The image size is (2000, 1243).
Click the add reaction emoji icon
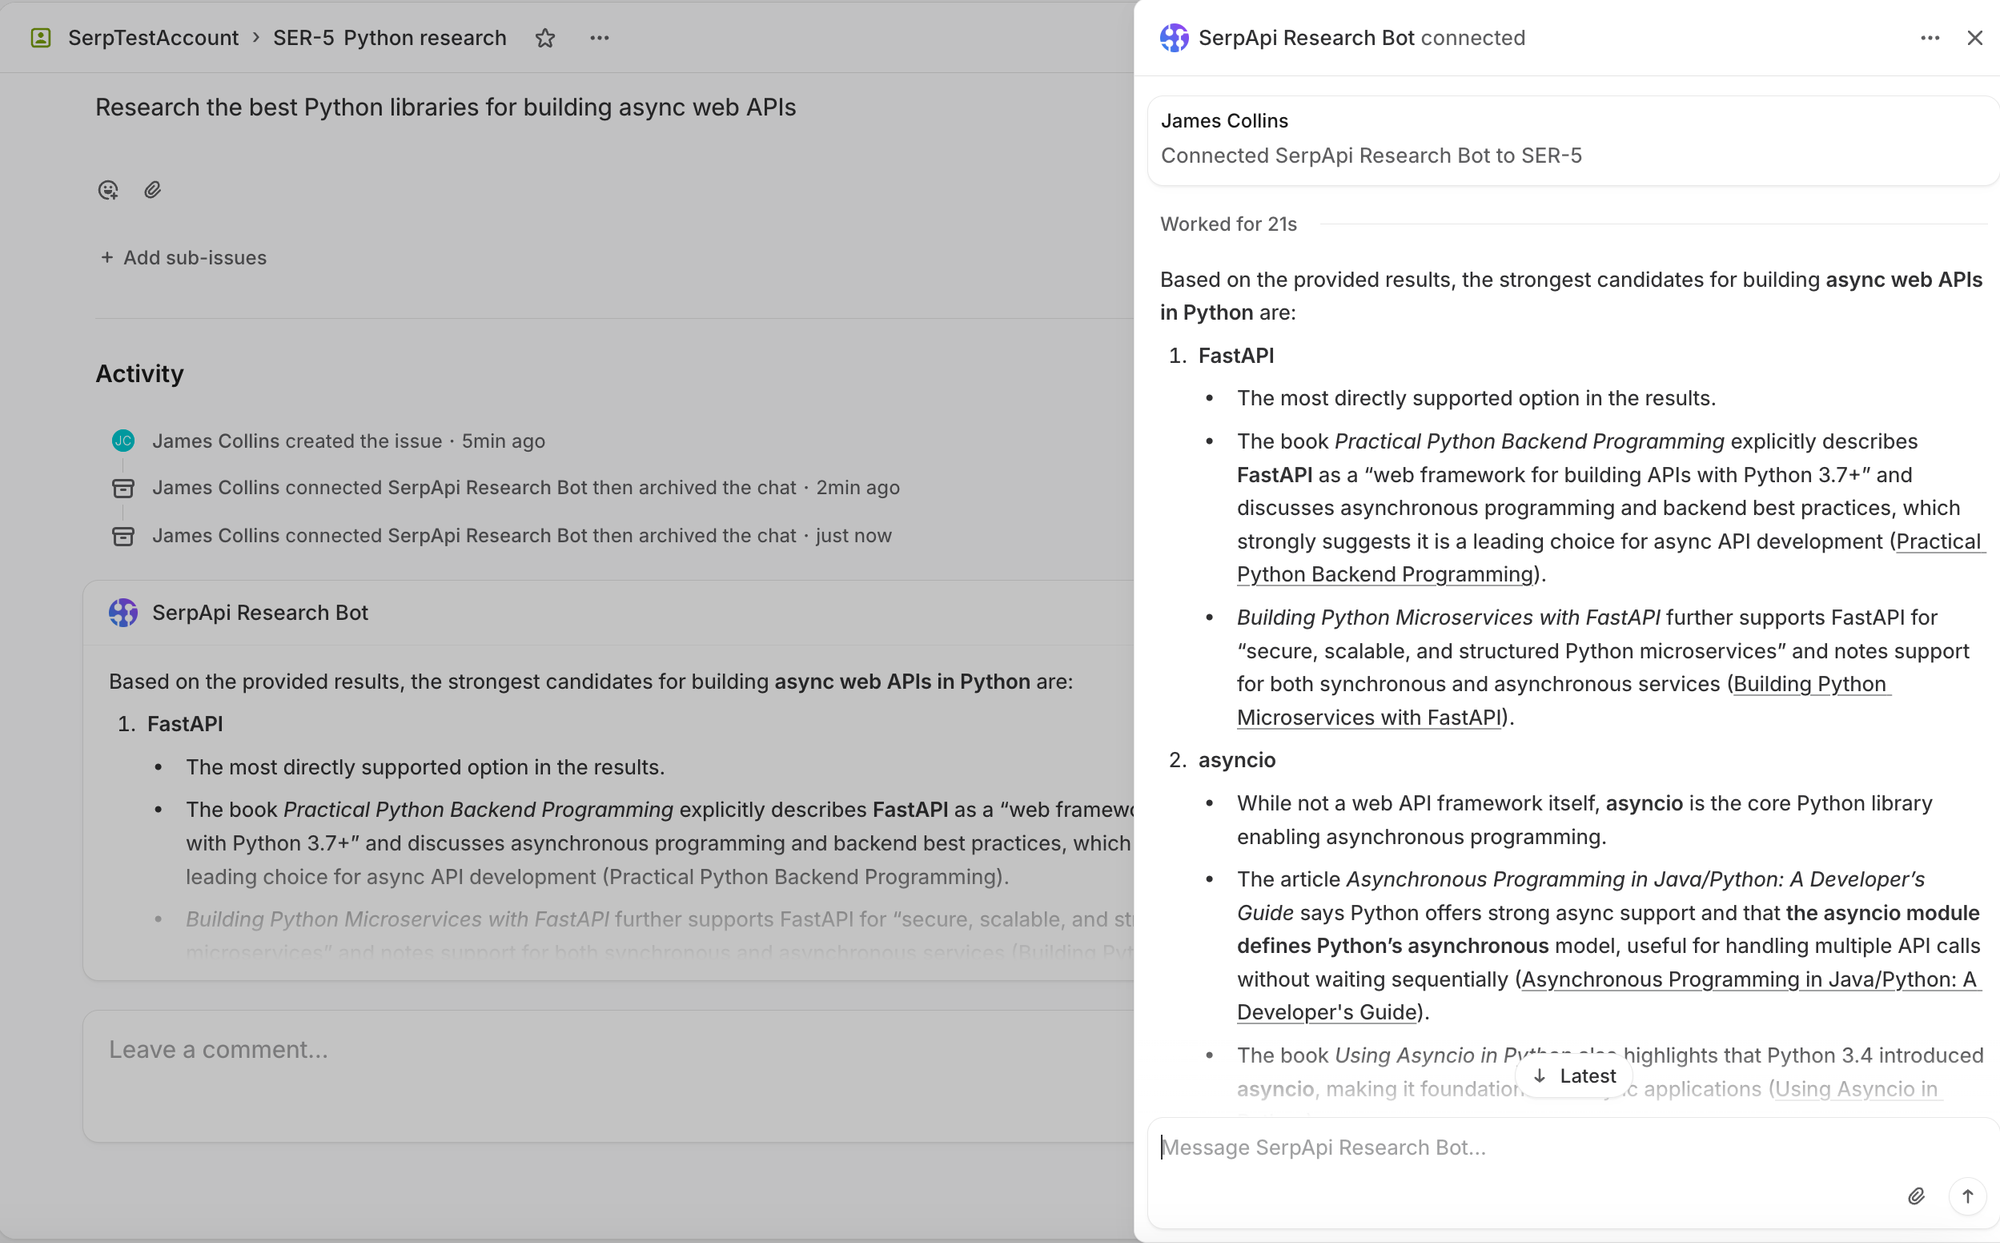point(108,190)
